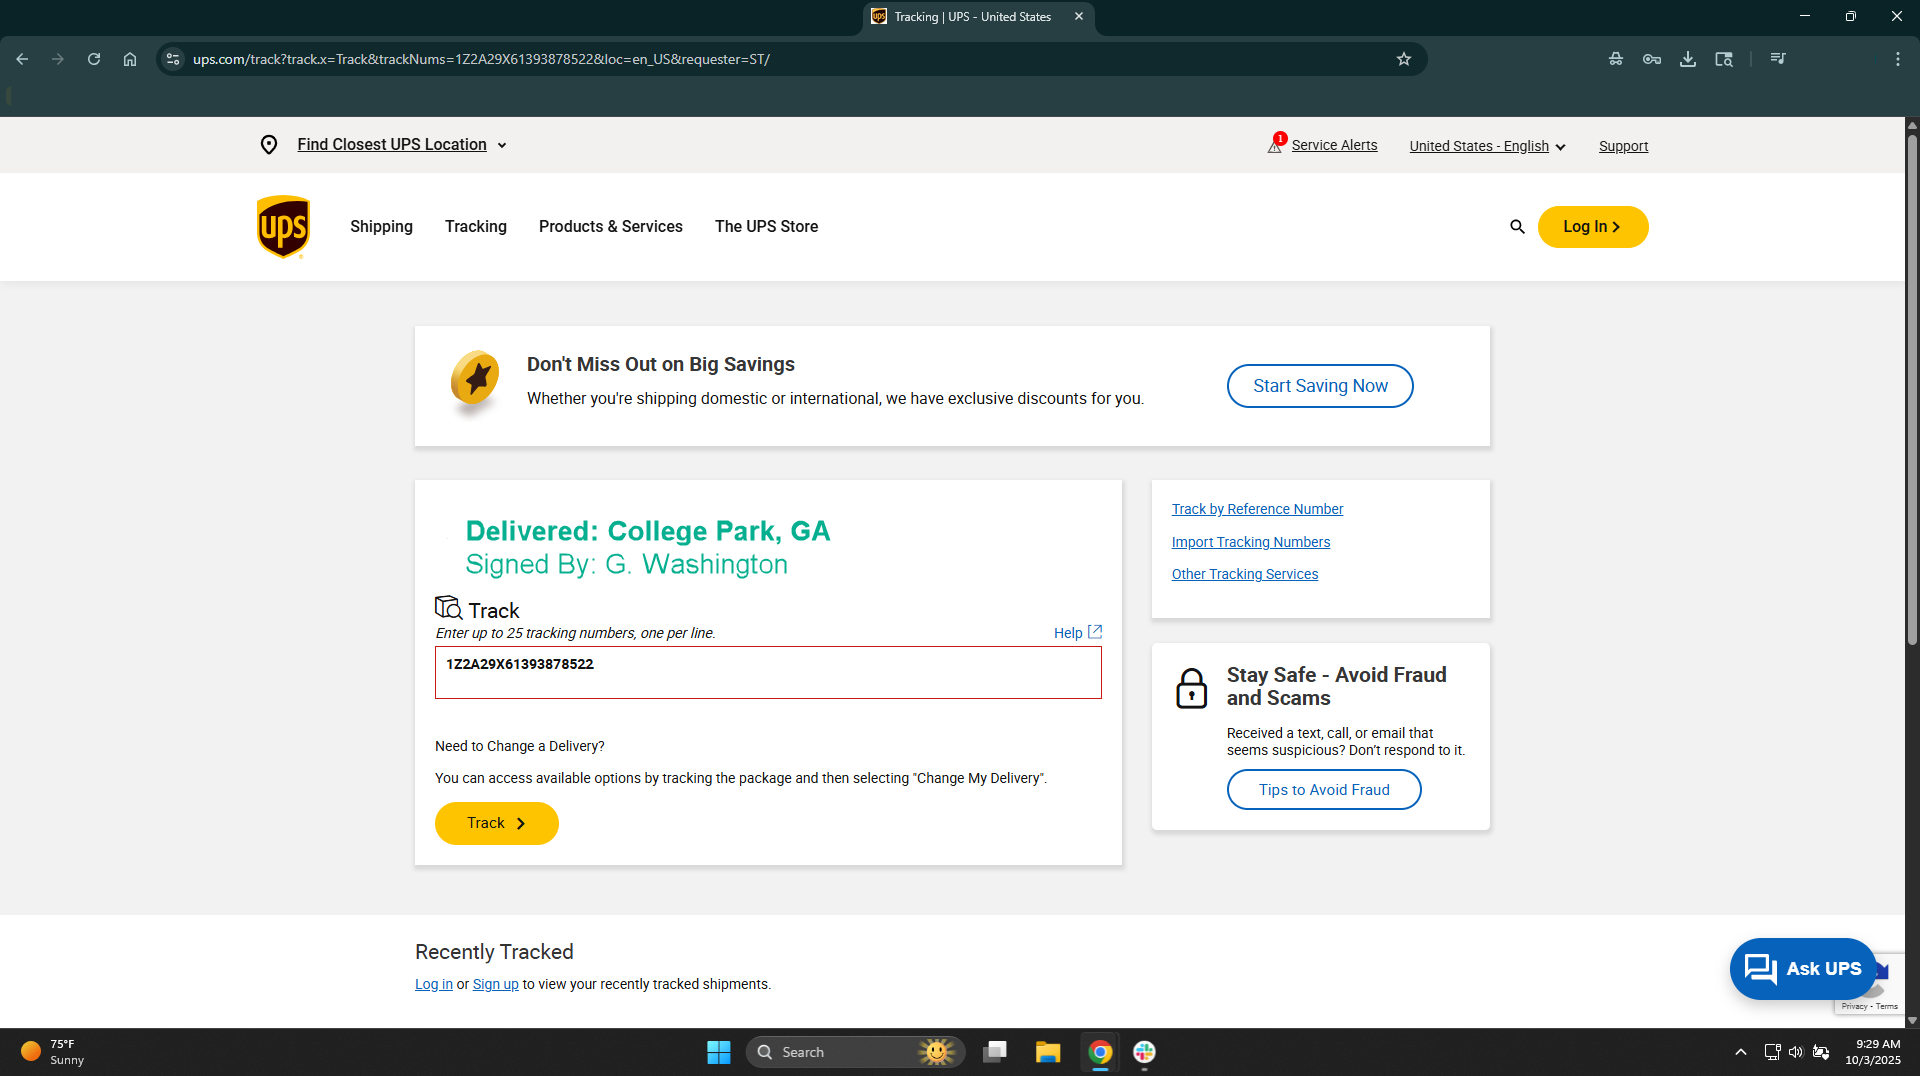Open the weather widget showing 75°F Sunny
The image size is (1920, 1076).
[x=52, y=1052]
